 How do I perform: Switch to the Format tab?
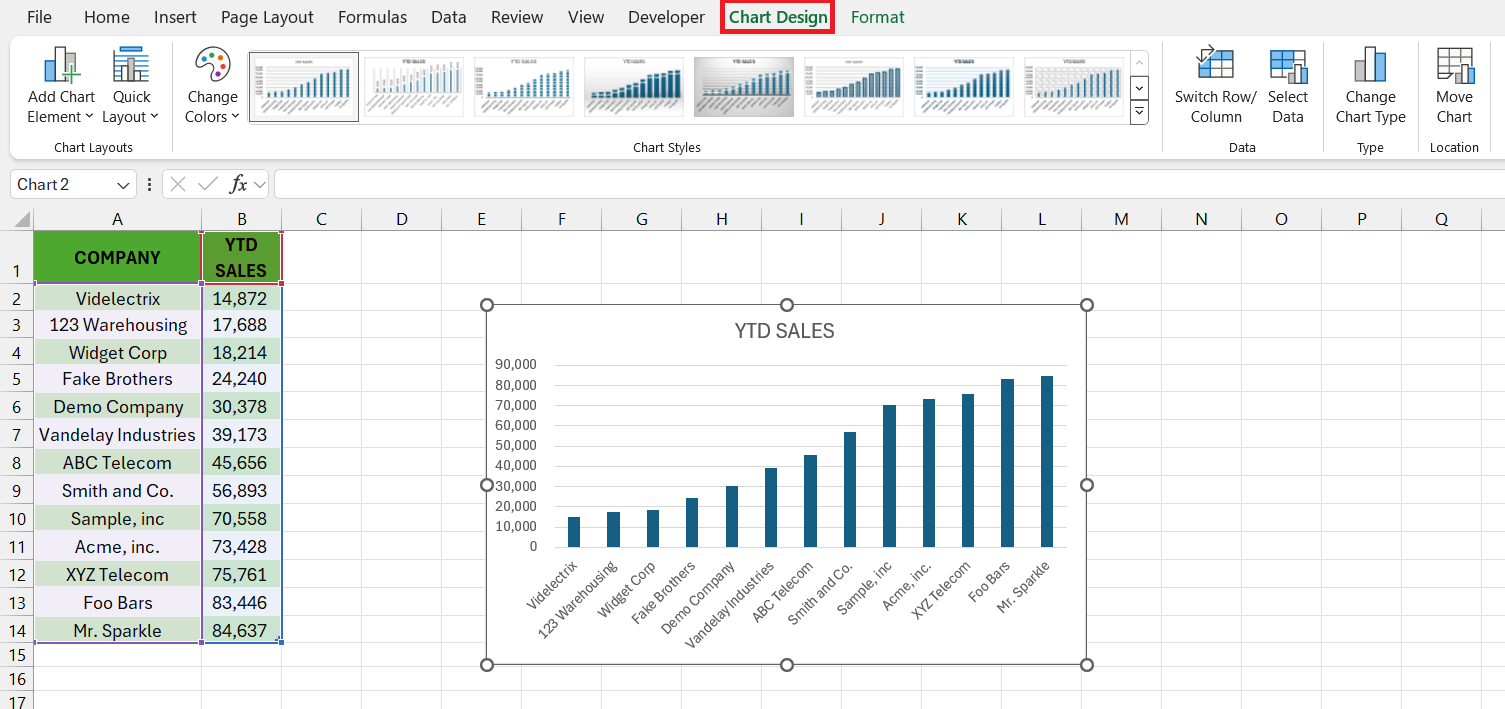(x=877, y=17)
